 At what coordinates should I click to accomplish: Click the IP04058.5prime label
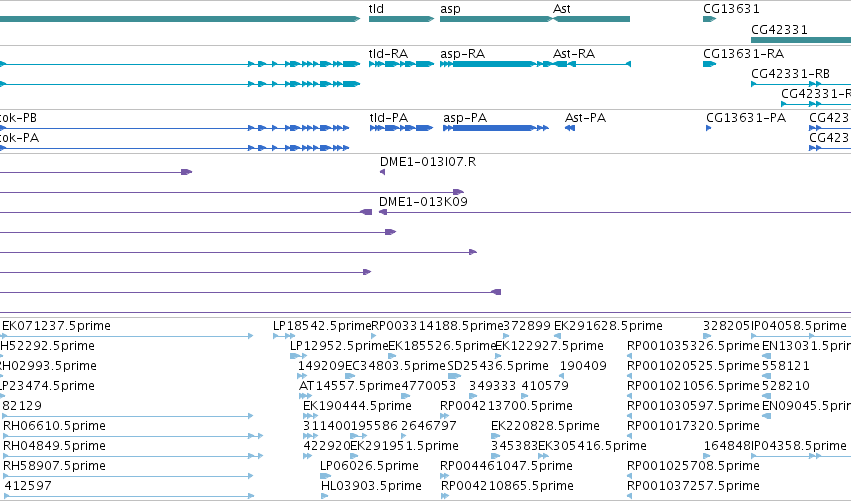798,326
